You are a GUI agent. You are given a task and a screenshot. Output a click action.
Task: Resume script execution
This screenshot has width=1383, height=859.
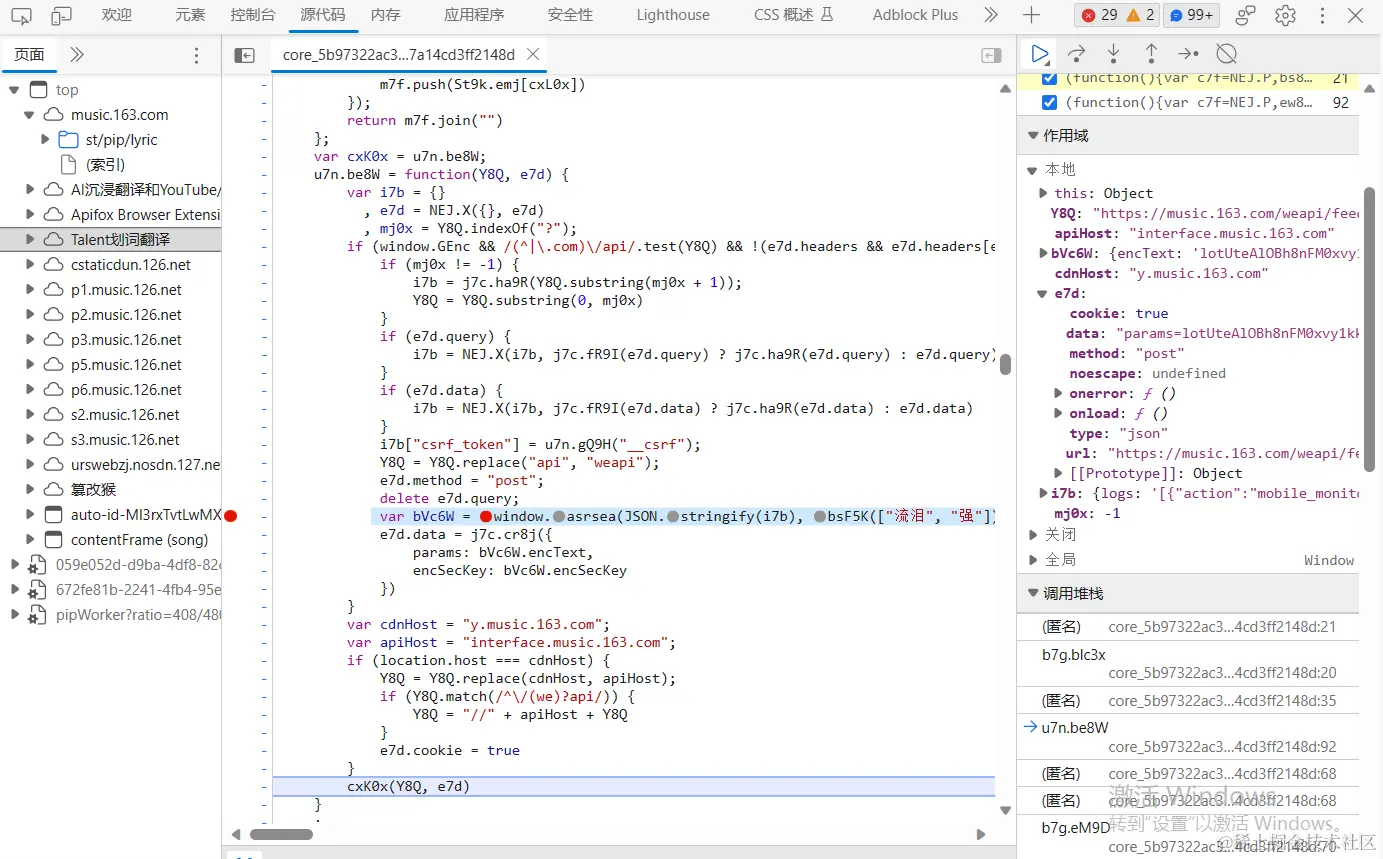point(1040,54)
